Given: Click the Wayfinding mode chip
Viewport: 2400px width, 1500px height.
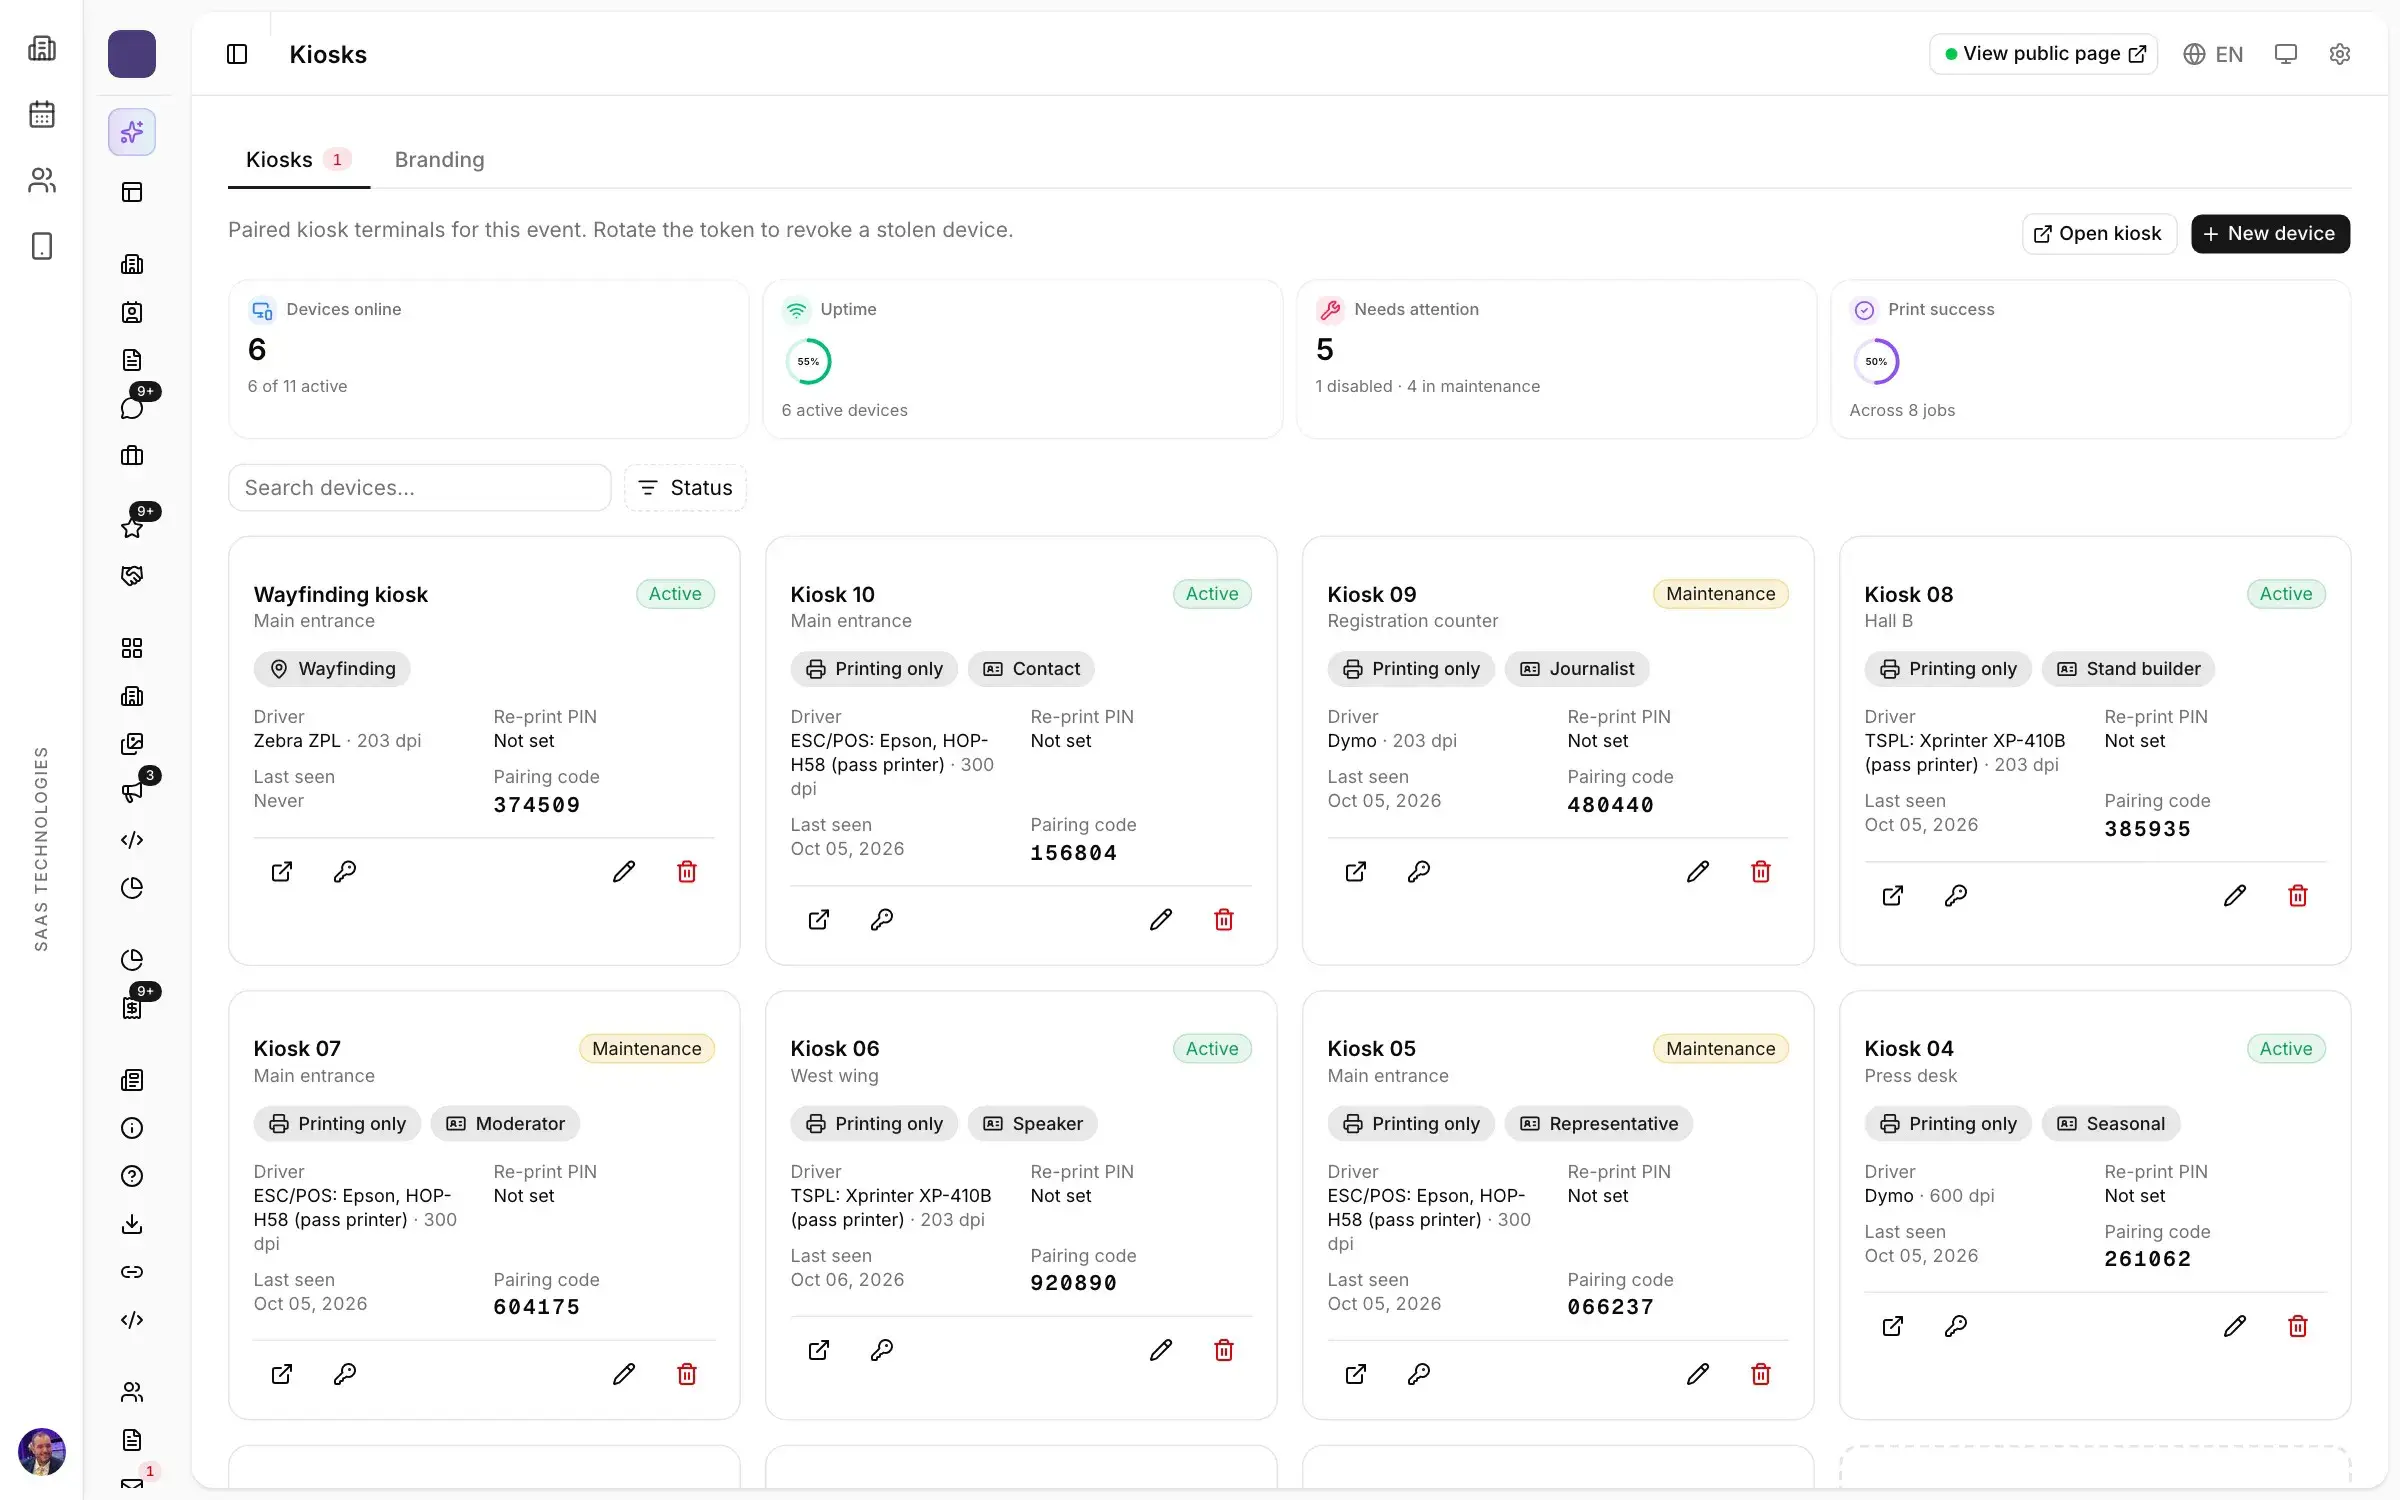Looking at the screenshot, I should [332, 669].
